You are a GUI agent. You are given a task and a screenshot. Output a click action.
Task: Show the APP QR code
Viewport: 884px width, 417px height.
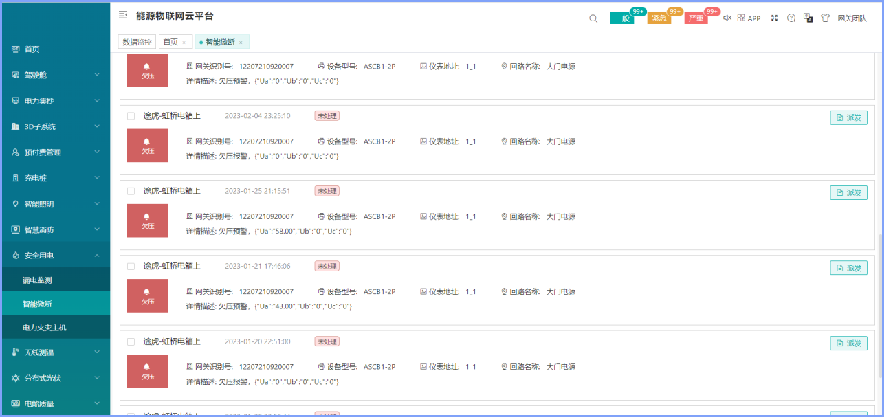click(749, 18)
